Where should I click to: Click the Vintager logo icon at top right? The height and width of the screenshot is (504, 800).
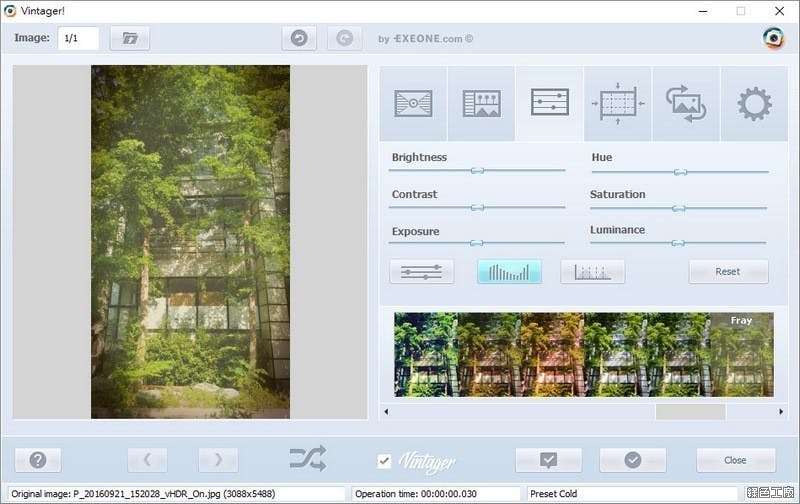(773, 38)
